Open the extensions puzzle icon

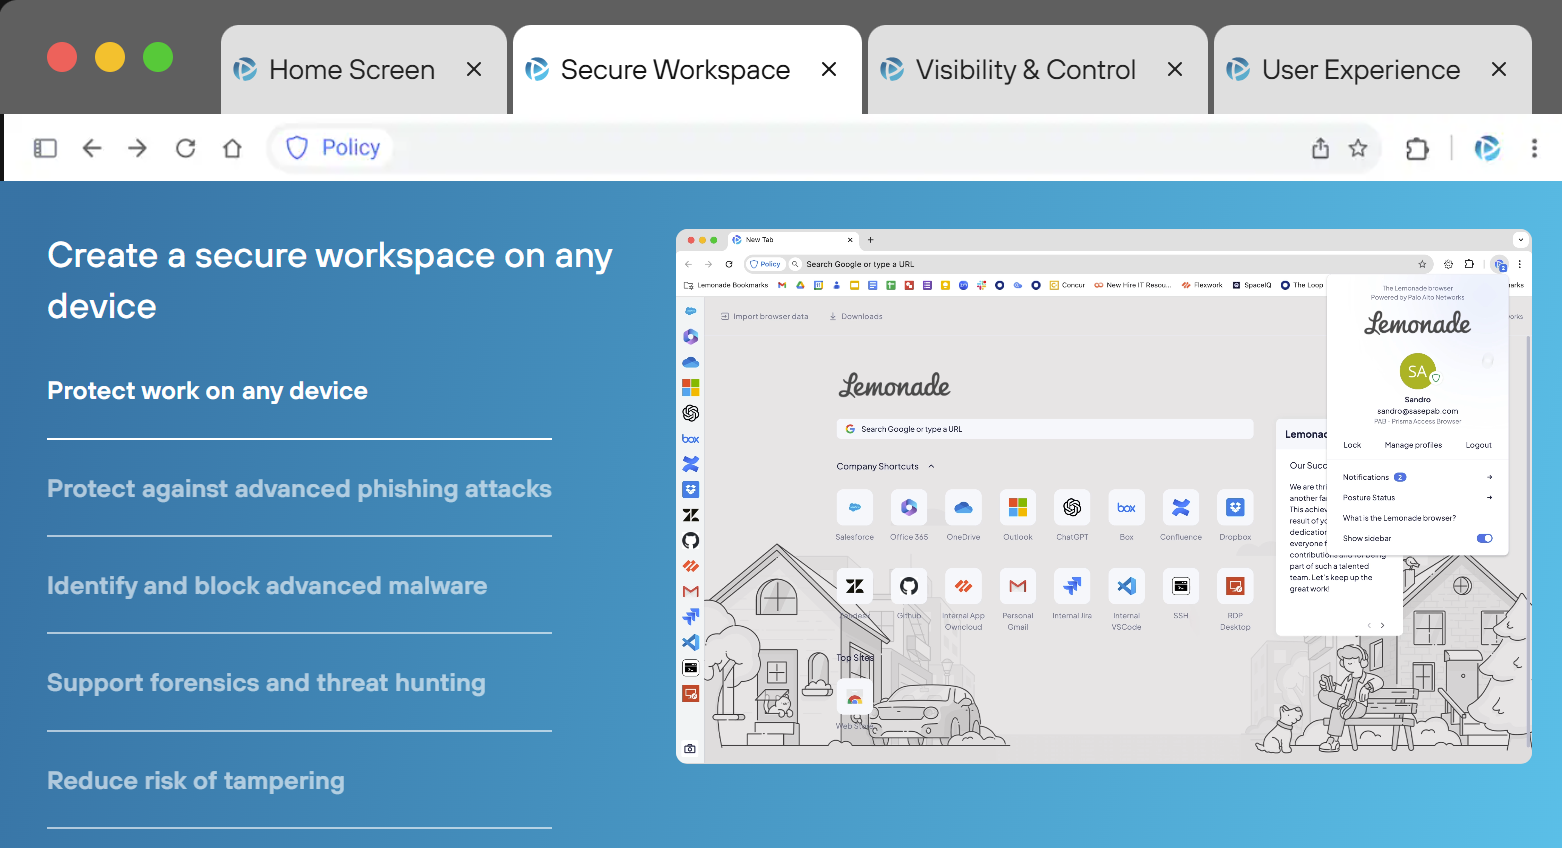coord(1417,149)
